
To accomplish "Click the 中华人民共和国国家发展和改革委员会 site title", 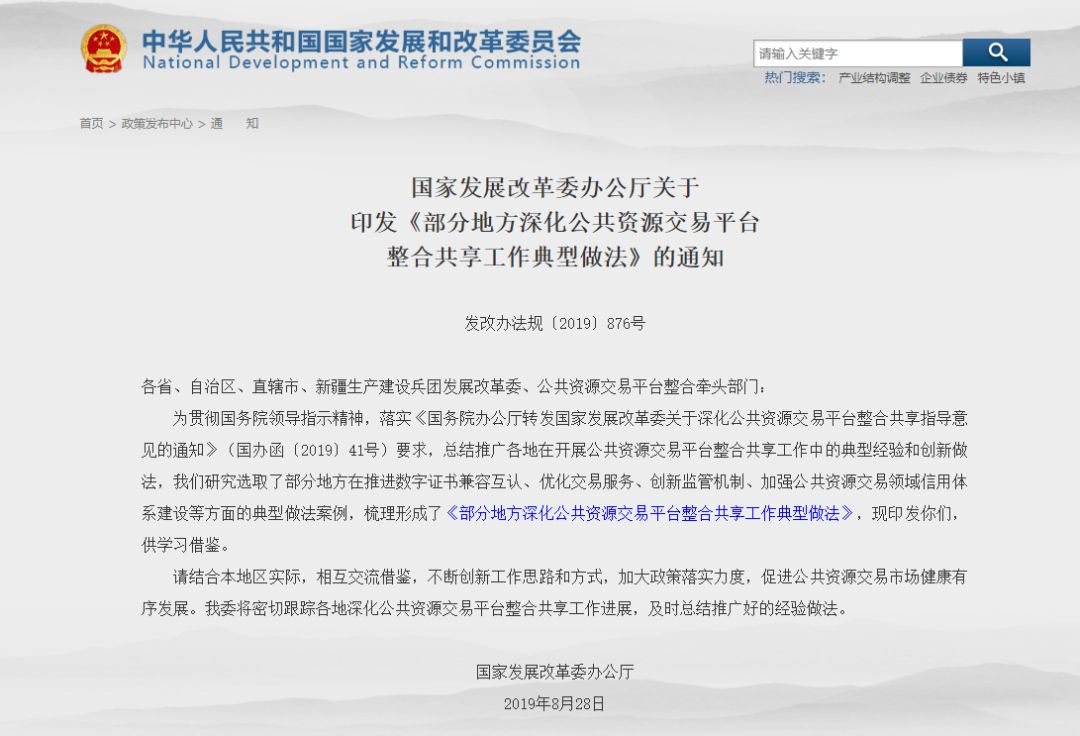I will click(x=362, y=41).
